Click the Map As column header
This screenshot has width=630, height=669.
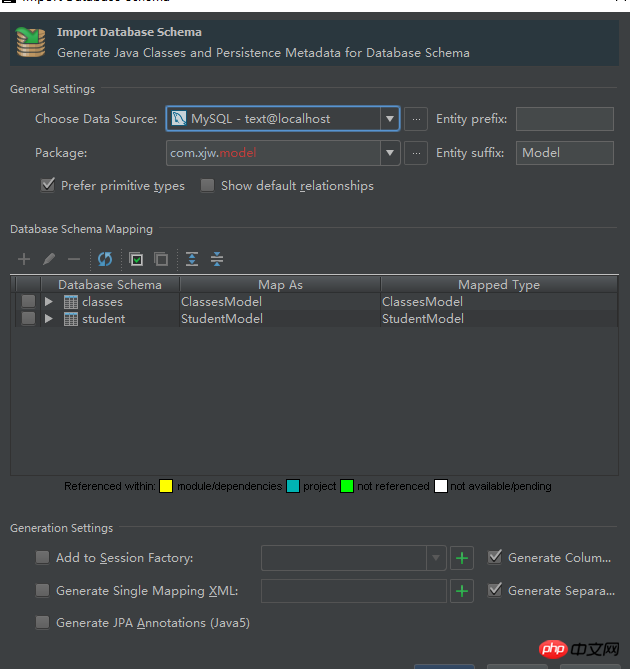coord(280,285)
